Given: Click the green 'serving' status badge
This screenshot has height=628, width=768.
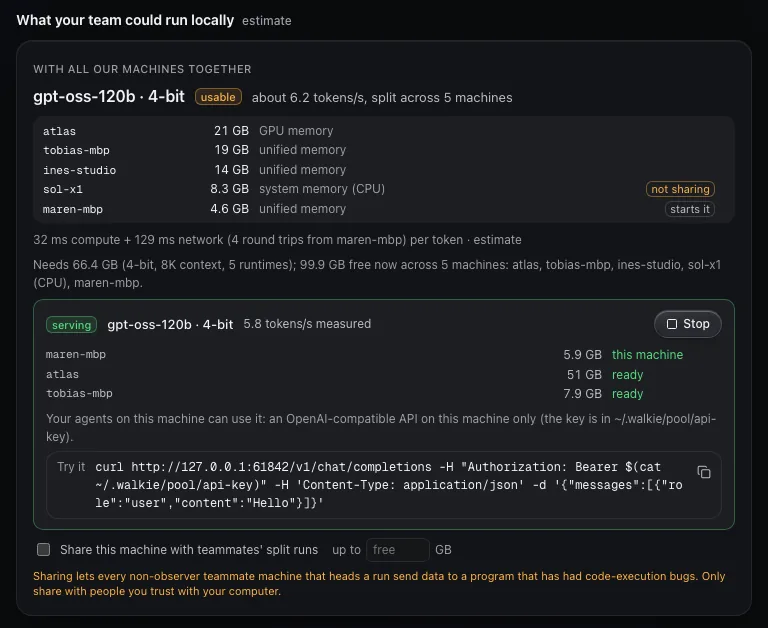Looking at the screenshot, I should pyautogui.click(x=72, y=325).
